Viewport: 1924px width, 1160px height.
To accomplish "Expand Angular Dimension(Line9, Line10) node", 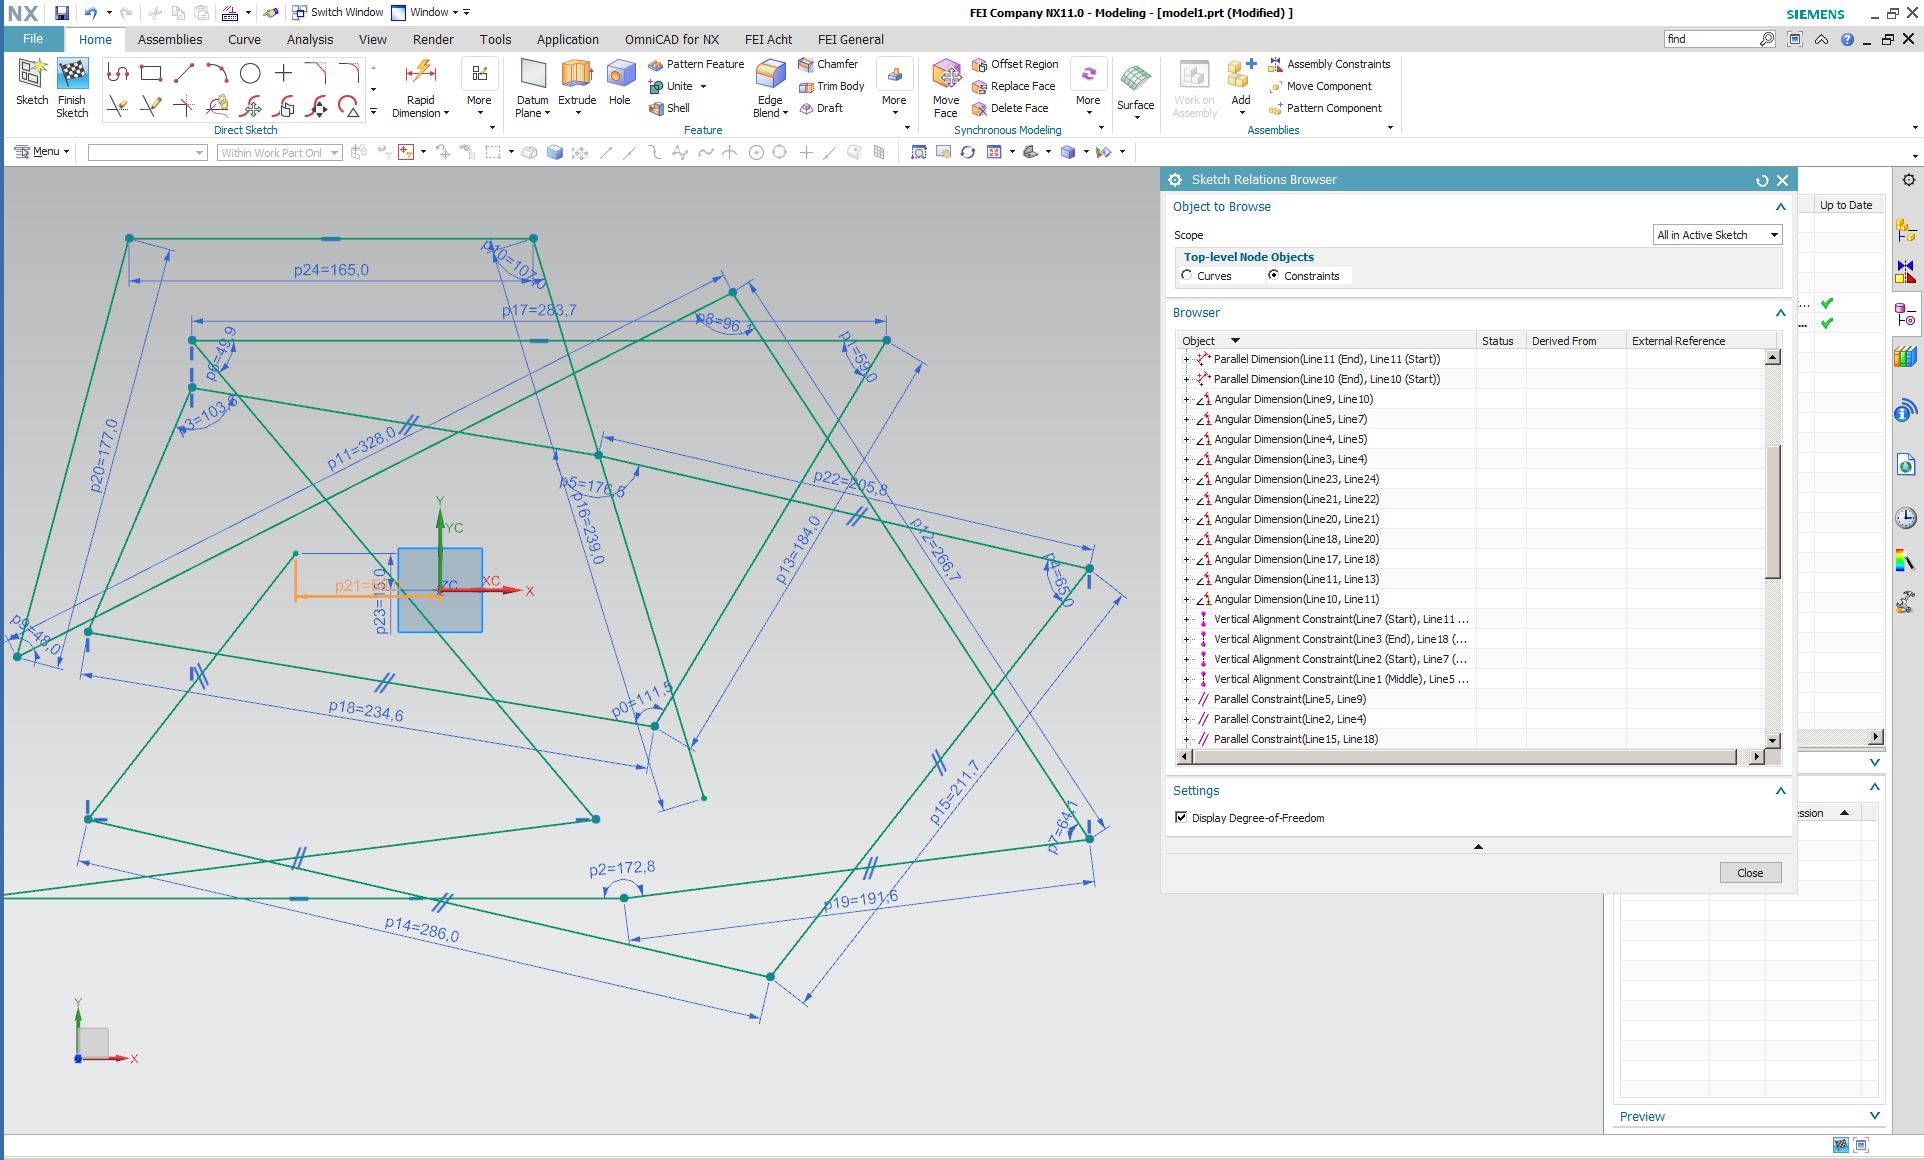I will click(x=1187, y=399).
